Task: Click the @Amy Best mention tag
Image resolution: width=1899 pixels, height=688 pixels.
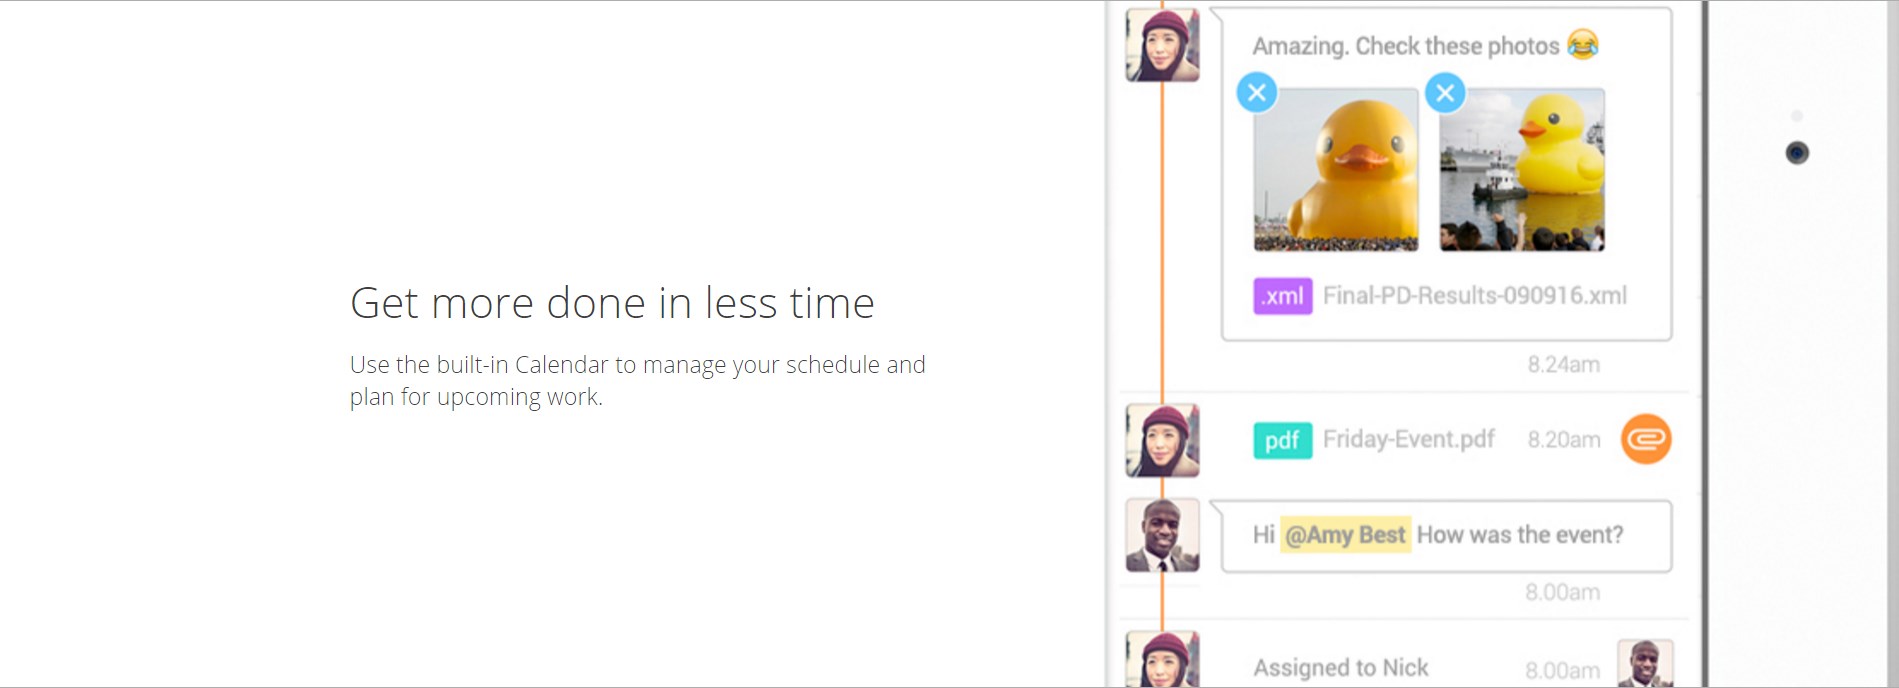Action: click(x=1345, y=535)
